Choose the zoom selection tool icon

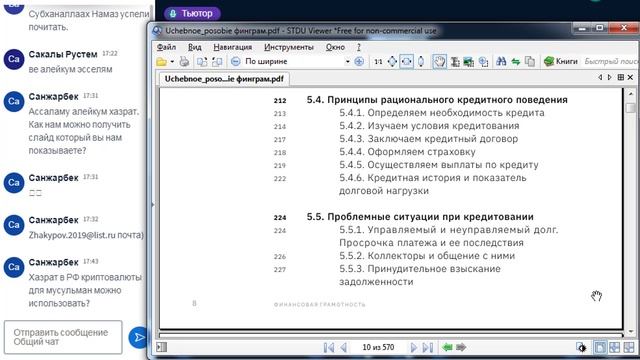(484, 62)
